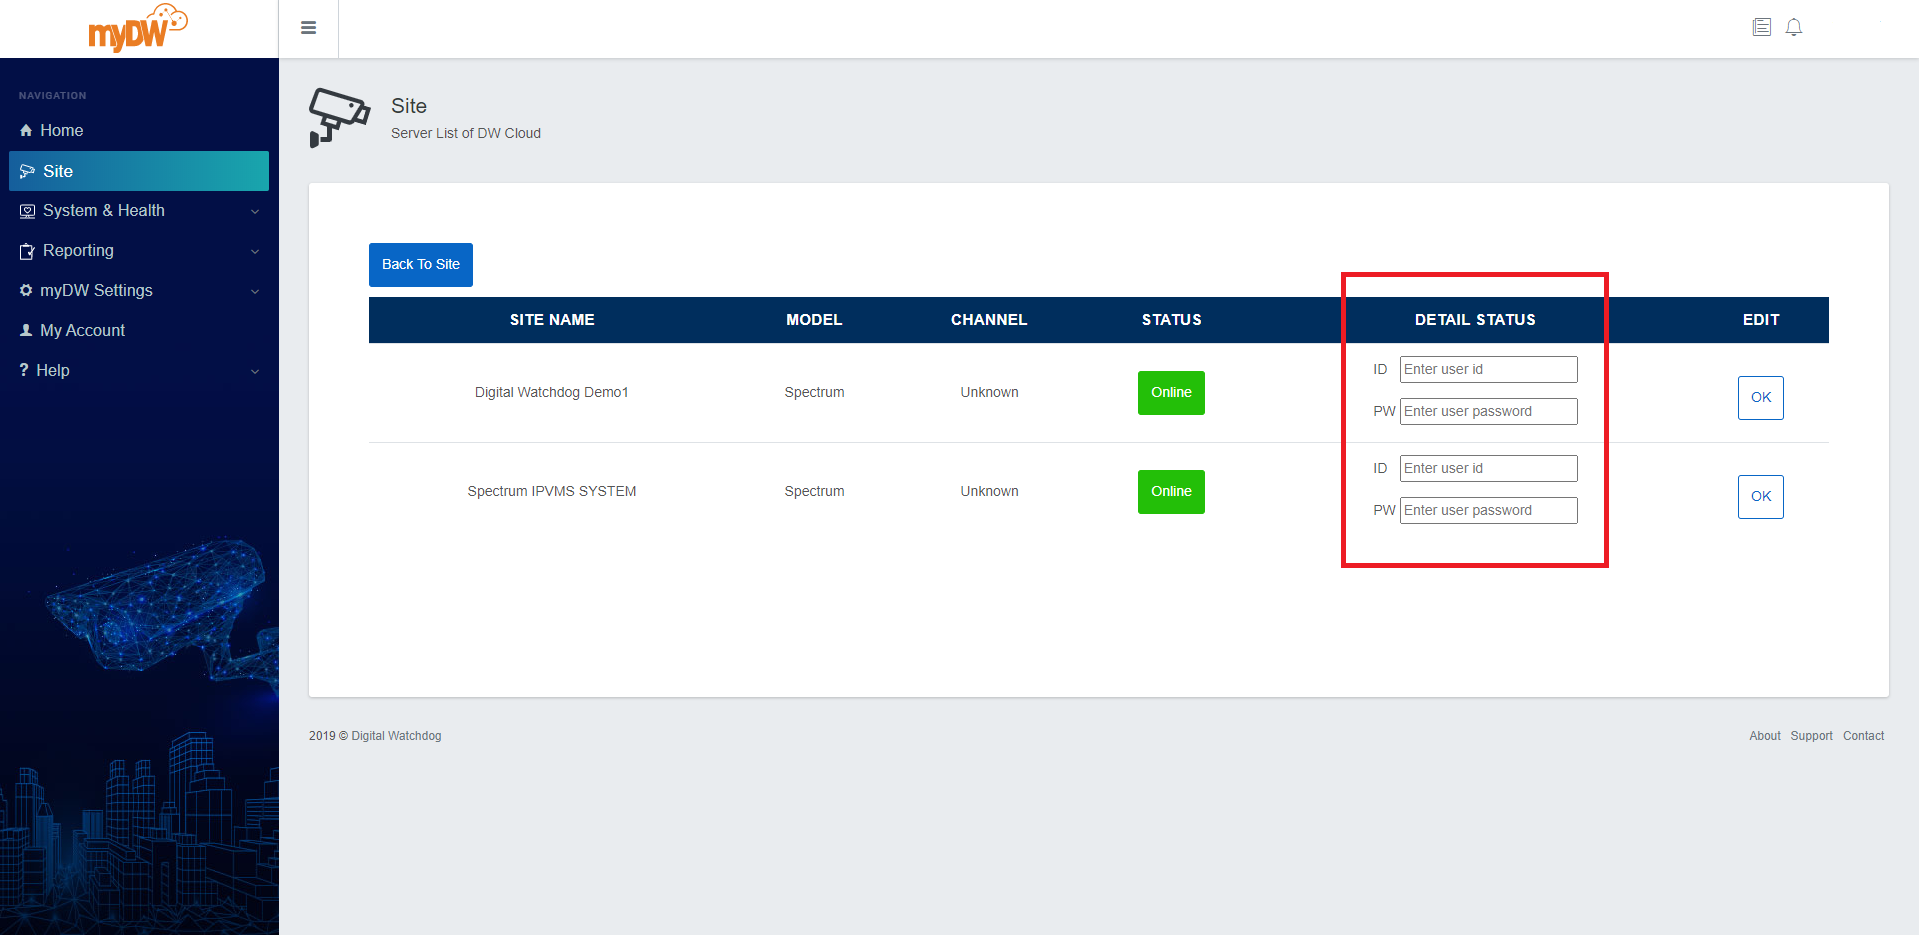Click the Help question mark icon
The height and width of the screenshot is (935, 1919).
24,370
